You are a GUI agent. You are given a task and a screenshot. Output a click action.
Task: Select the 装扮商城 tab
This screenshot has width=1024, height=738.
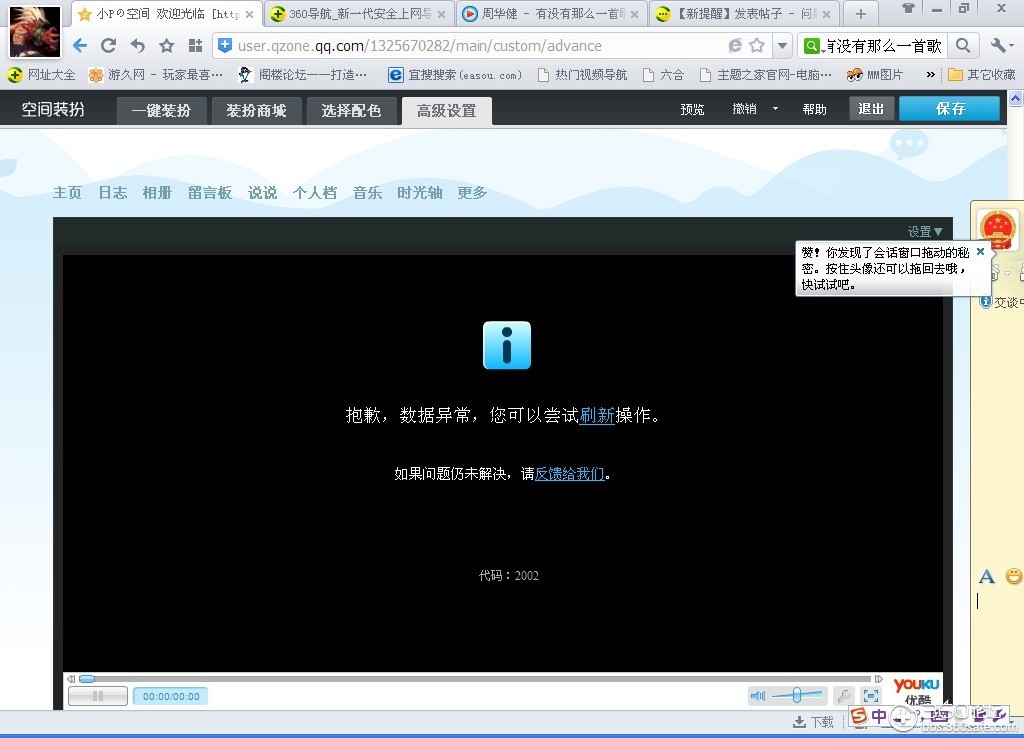257,110
